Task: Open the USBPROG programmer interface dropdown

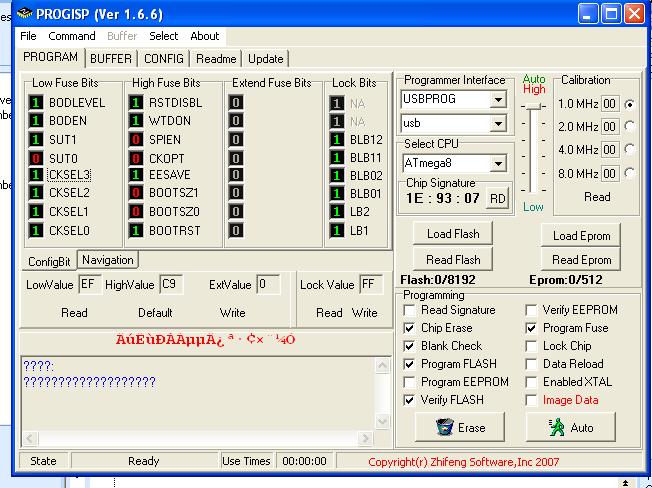Action: (x=497, y=100)
